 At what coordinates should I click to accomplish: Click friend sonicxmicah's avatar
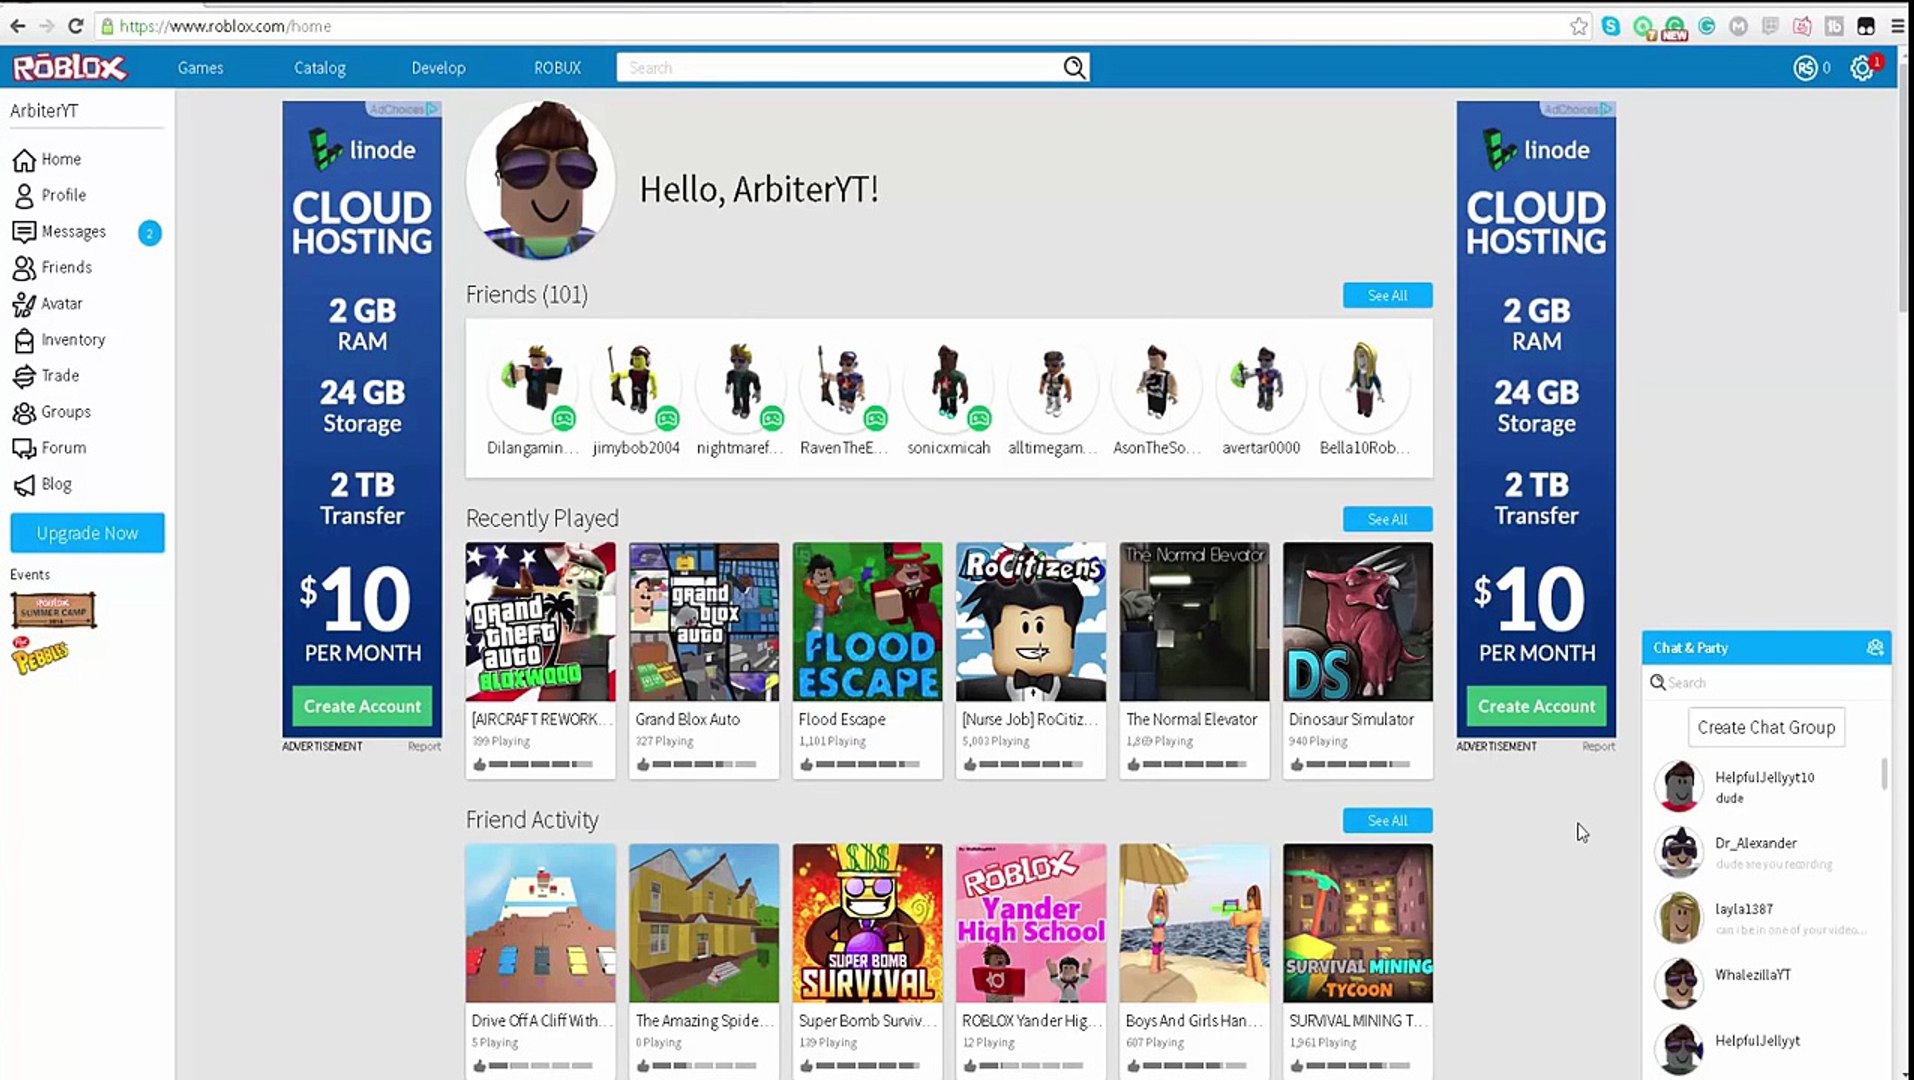[948, 384]
